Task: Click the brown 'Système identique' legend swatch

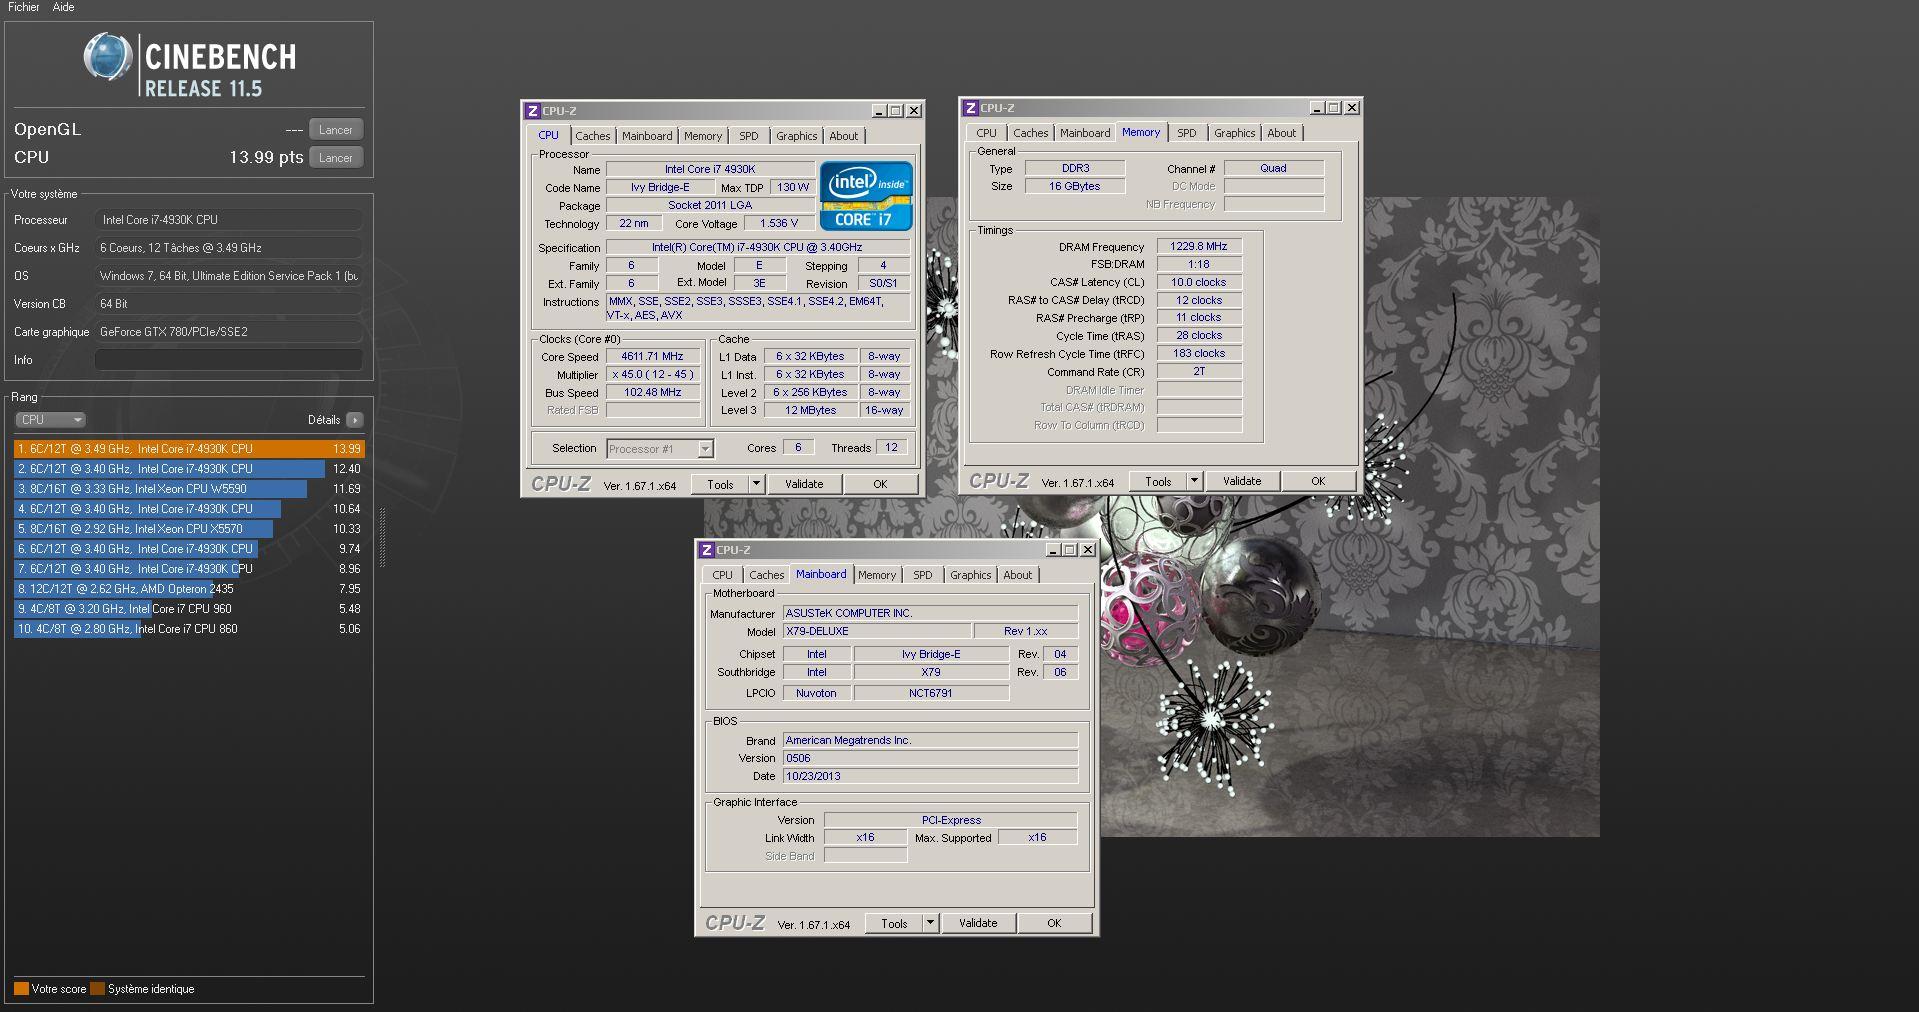Action: click(97, 989)
